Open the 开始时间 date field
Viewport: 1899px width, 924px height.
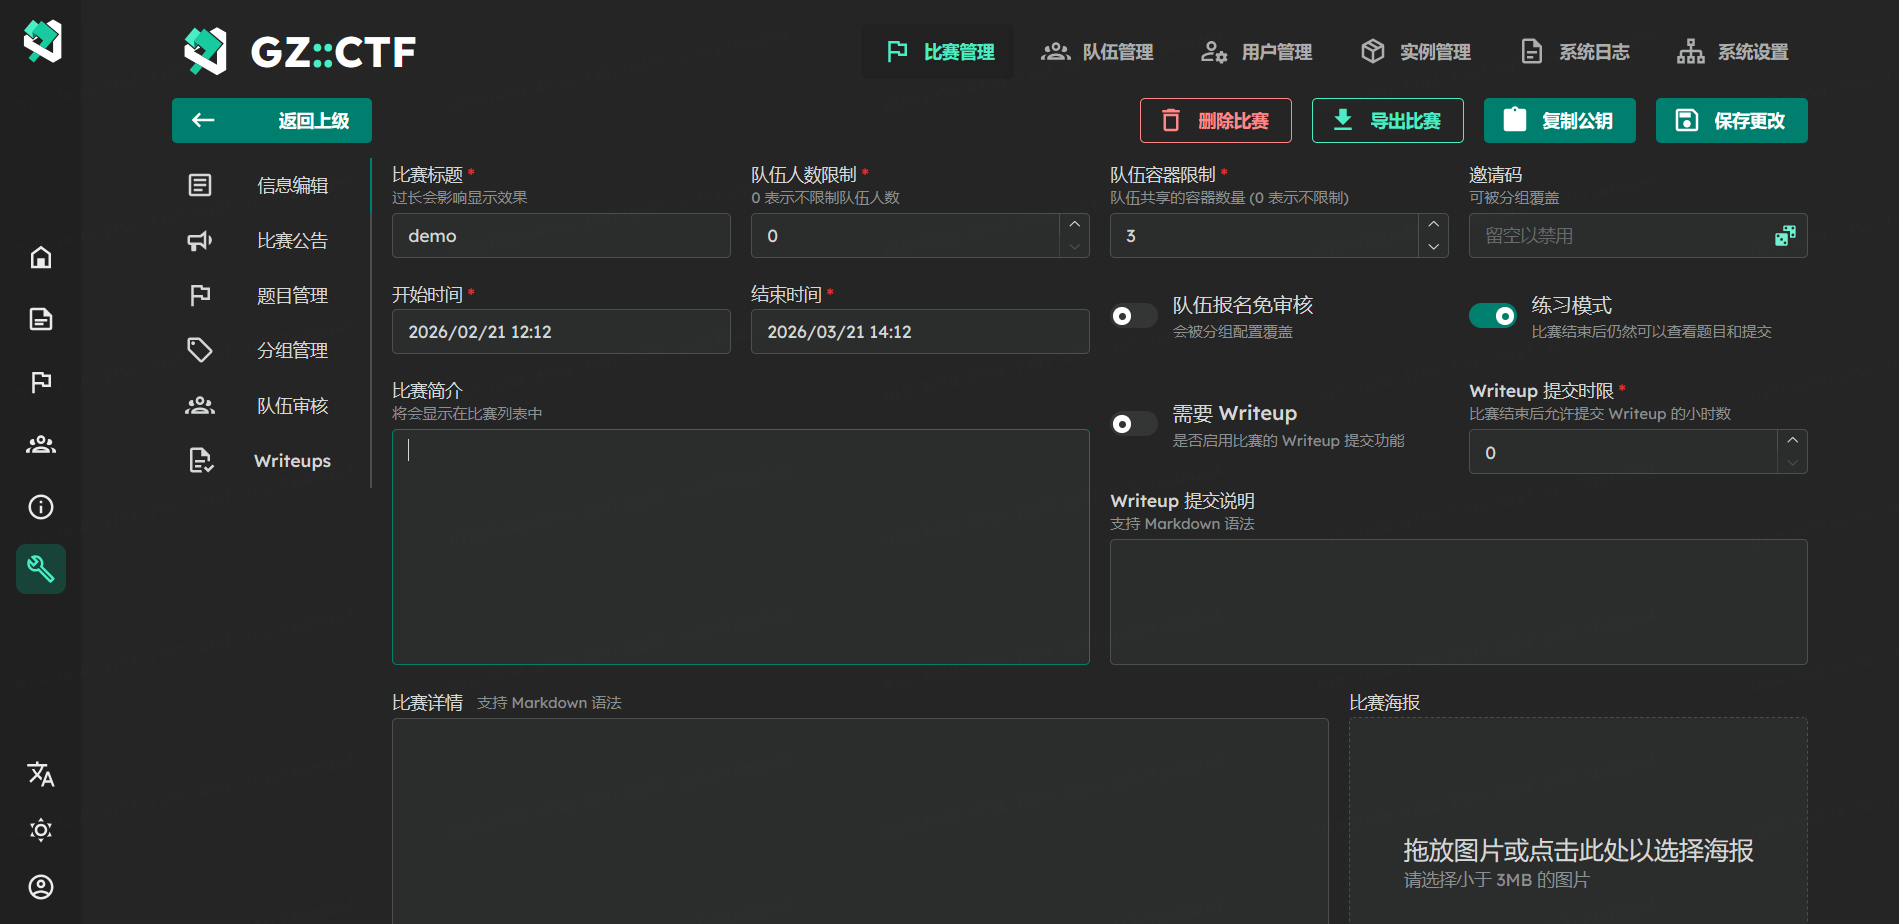561,332
